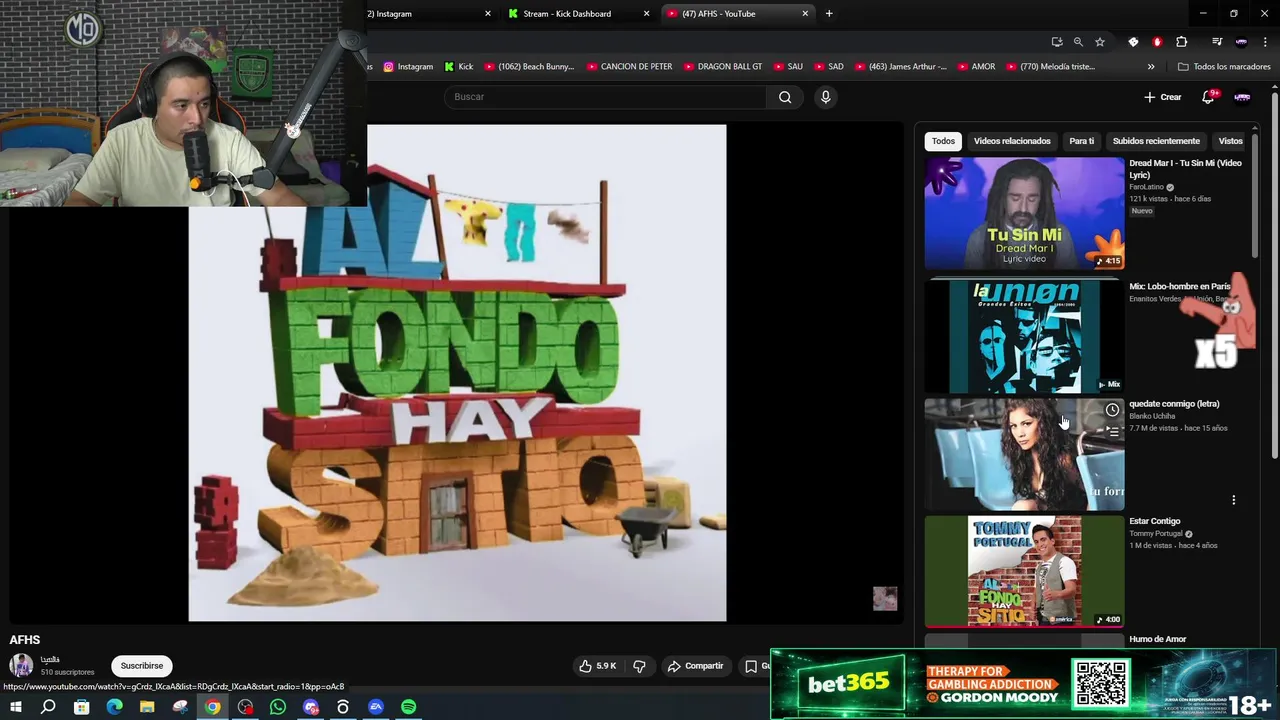Close the AFHS - YouTube tab
Image resolution: width=1280 pixels, height=720 pixels.
805,14
